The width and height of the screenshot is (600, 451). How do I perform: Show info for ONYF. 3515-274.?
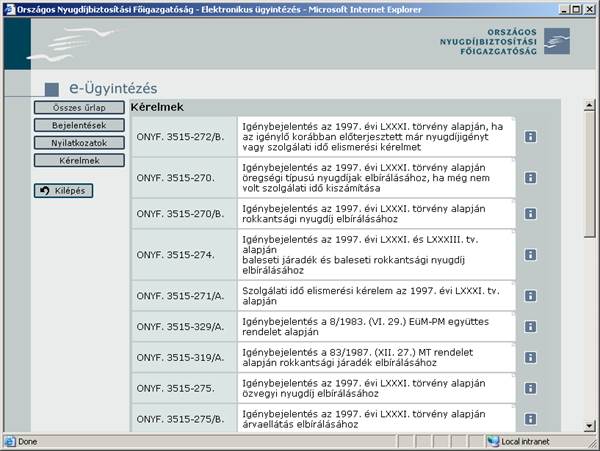pyautogui.click(x=531, y=257)
